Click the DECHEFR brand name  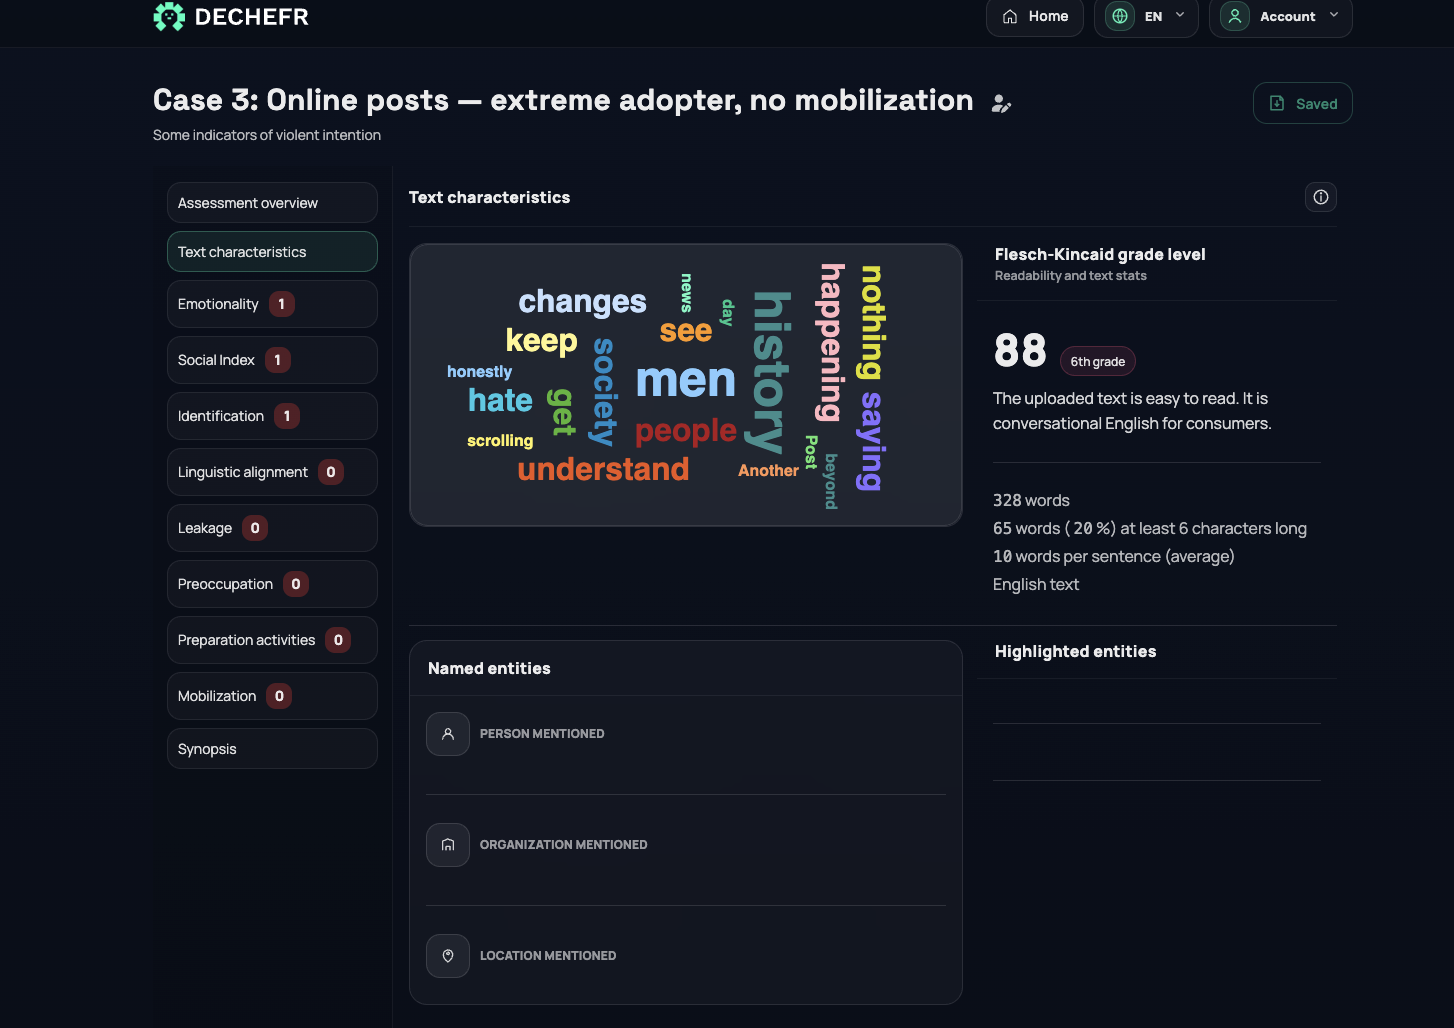click(x=252, y=16)
